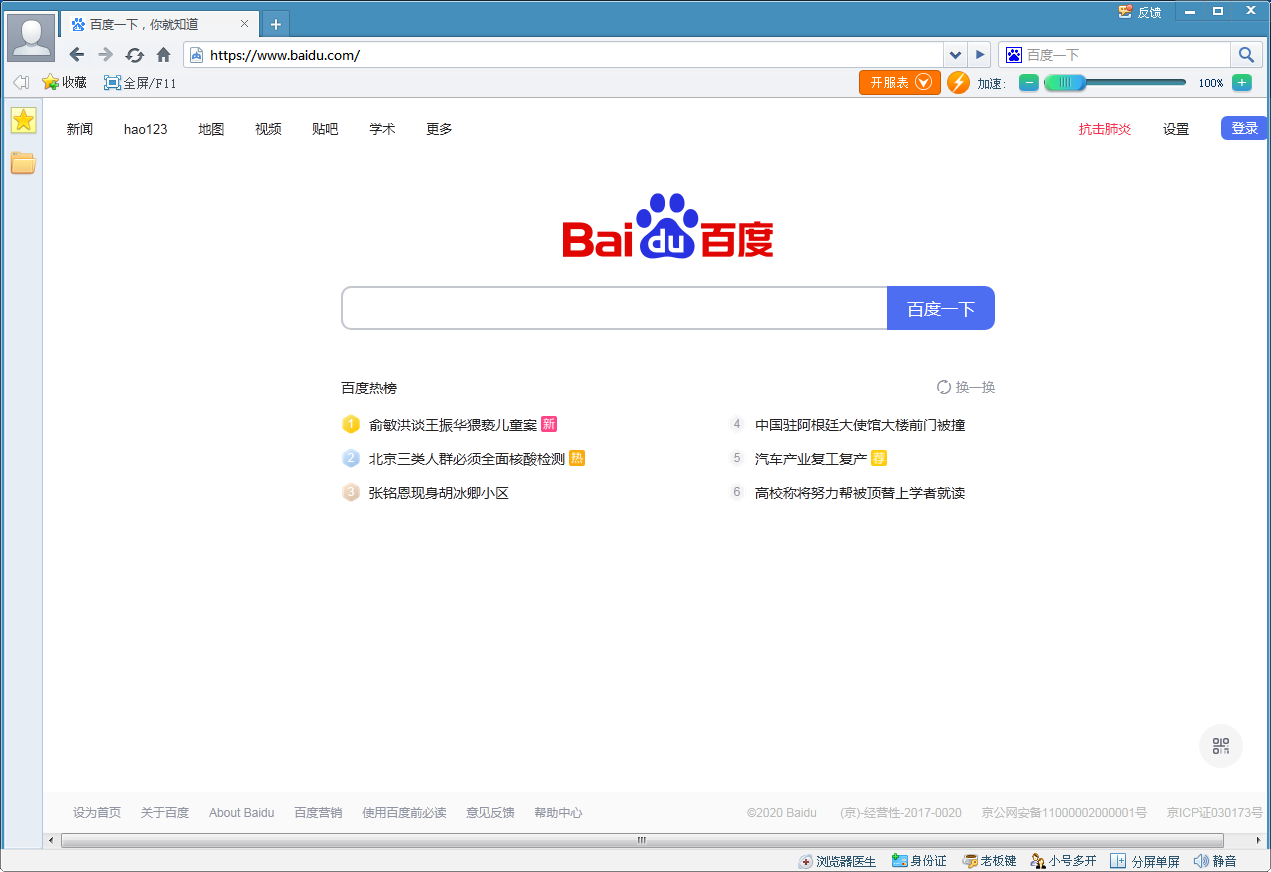Open the sidebar folder icon

(x=23, y=163)
